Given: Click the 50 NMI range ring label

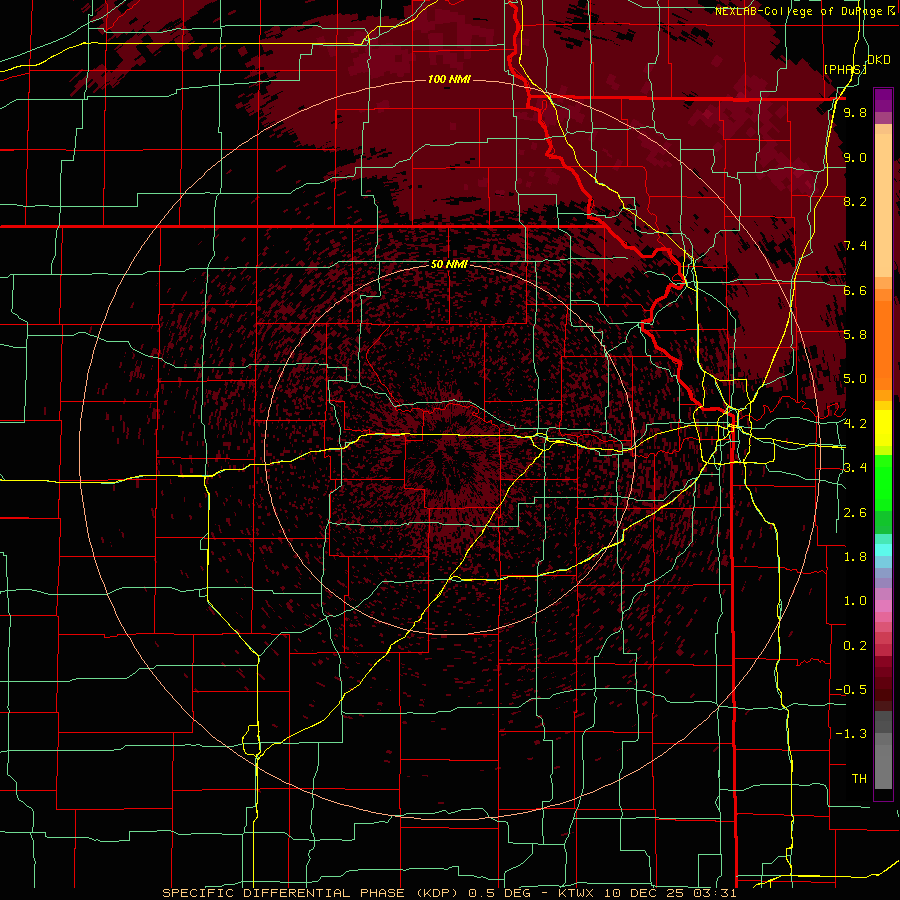Looking at the screenshot, I should click(449, 264).
